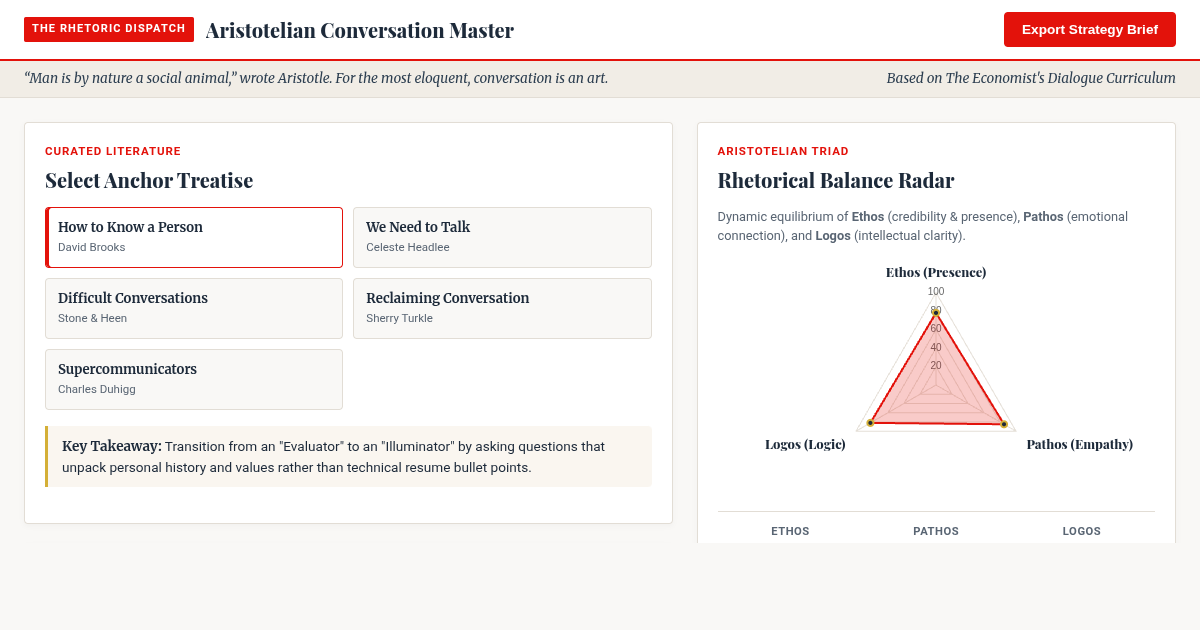
Task: Click the Pathos (Empathy) axis label
Action: tap(1079, 444)
